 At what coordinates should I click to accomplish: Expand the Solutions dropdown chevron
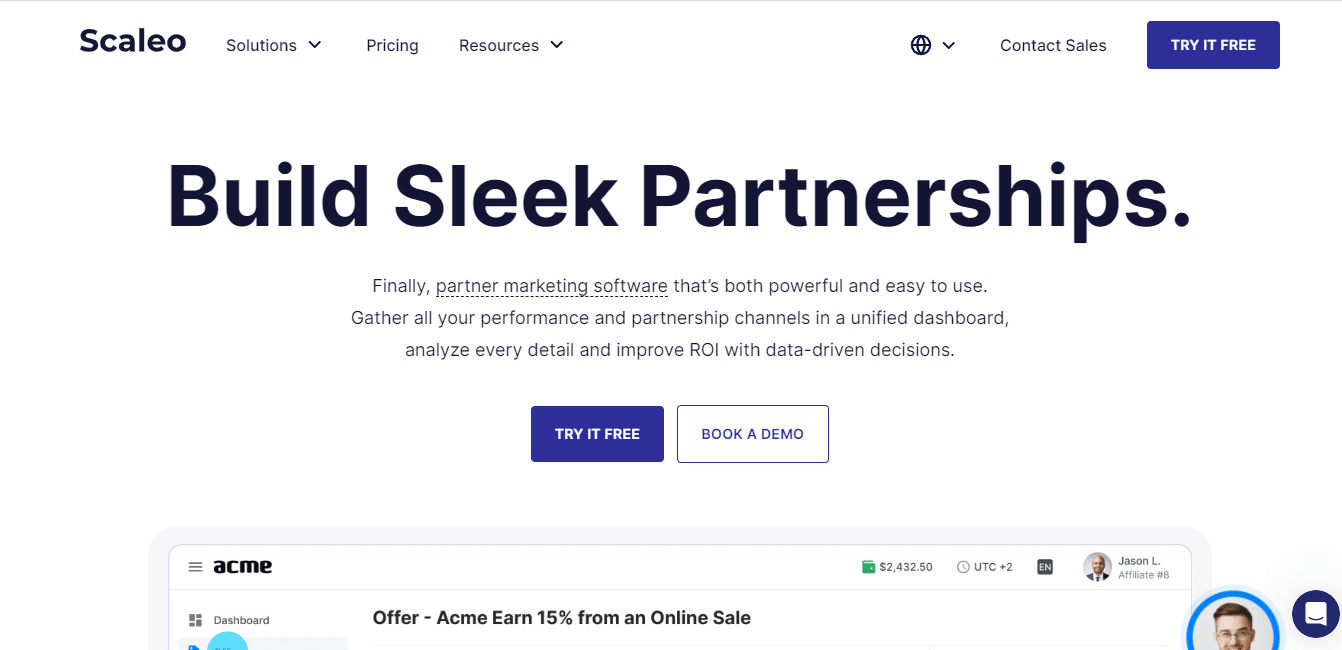pos(315,45)
